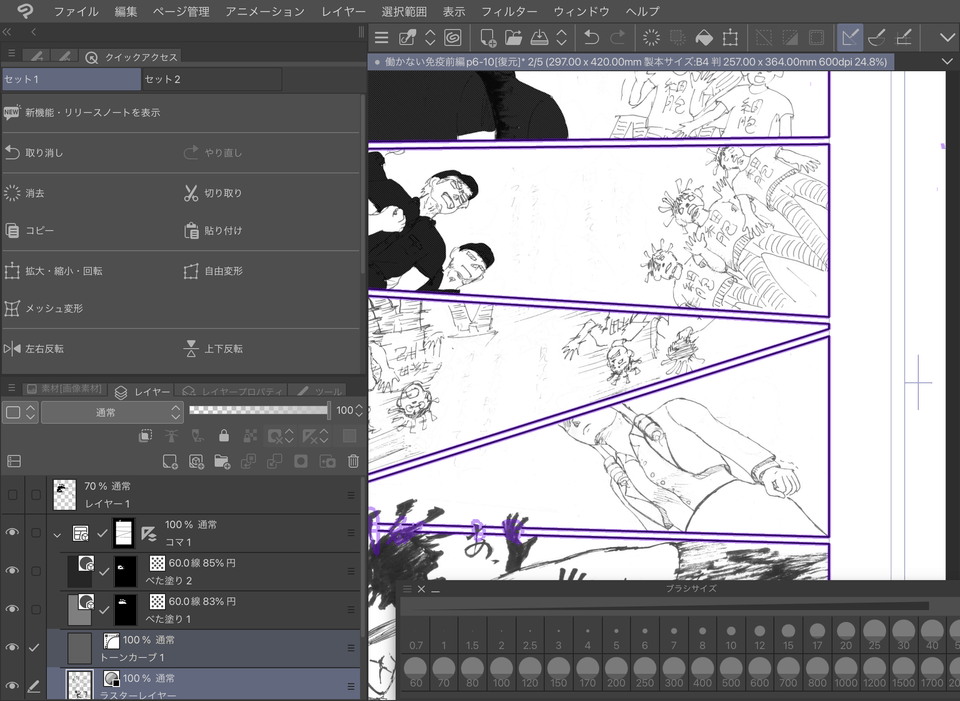
Task: Click the redo arrow in command bar
Action: [x=618, y=38]
